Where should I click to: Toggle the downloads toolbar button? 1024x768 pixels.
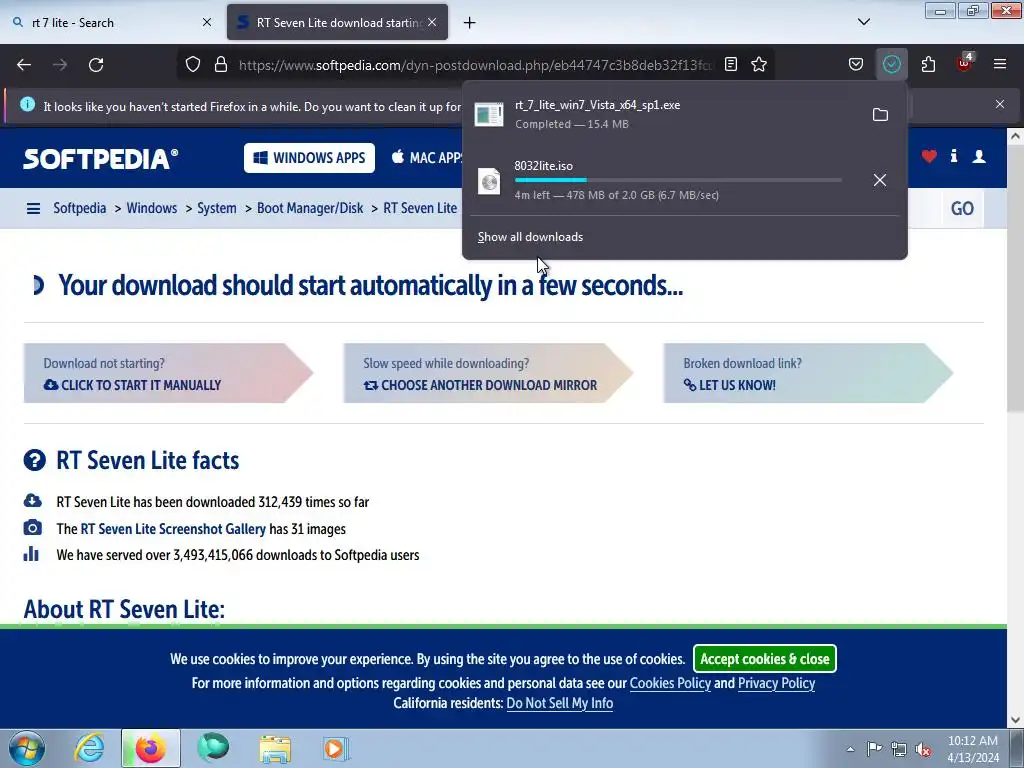pos(891,65)
